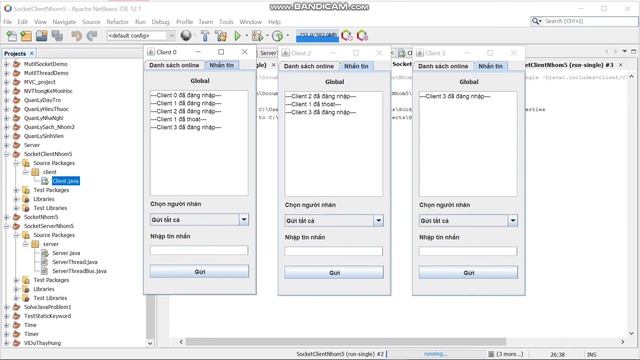Open the default config dropdown
The width and height of the screenshot is (640, 360).
(171, 36)
